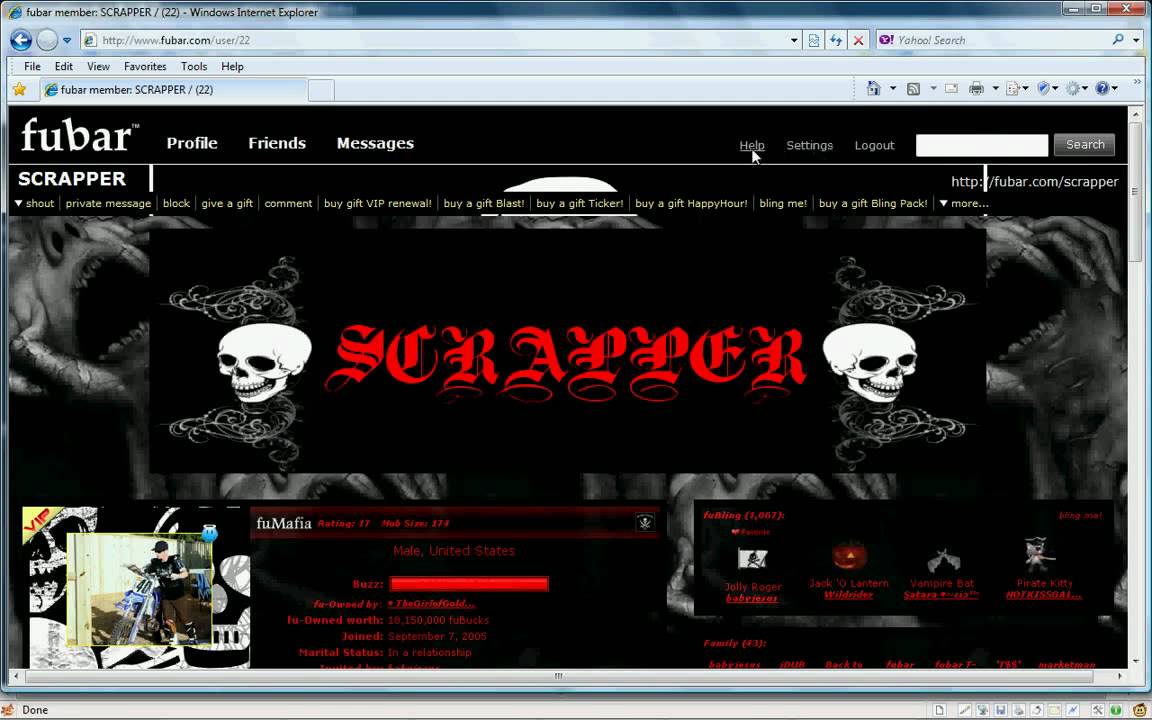1152x720 pixels.
Task: Click buy a gift Bling Pack! link
Action: pyautogui.click(x=873, y=204)
